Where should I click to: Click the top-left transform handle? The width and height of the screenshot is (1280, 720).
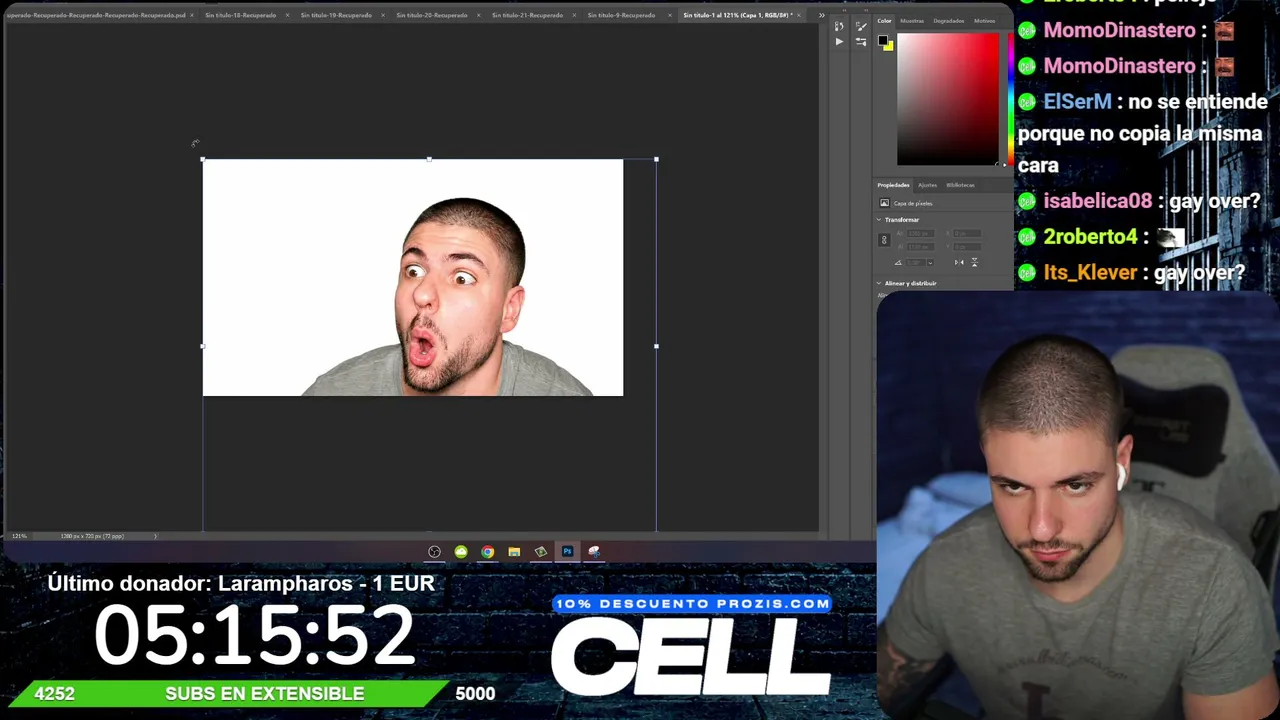pyautogui.click(x=203, y=159)
